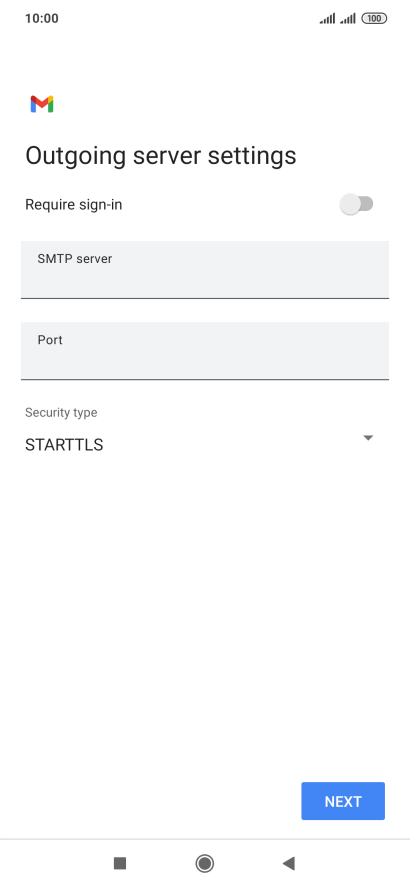This screenshot has width=410, height=888.
Task: Focus the Port input field
Action: pyautogui.click(x=205, y=351)
